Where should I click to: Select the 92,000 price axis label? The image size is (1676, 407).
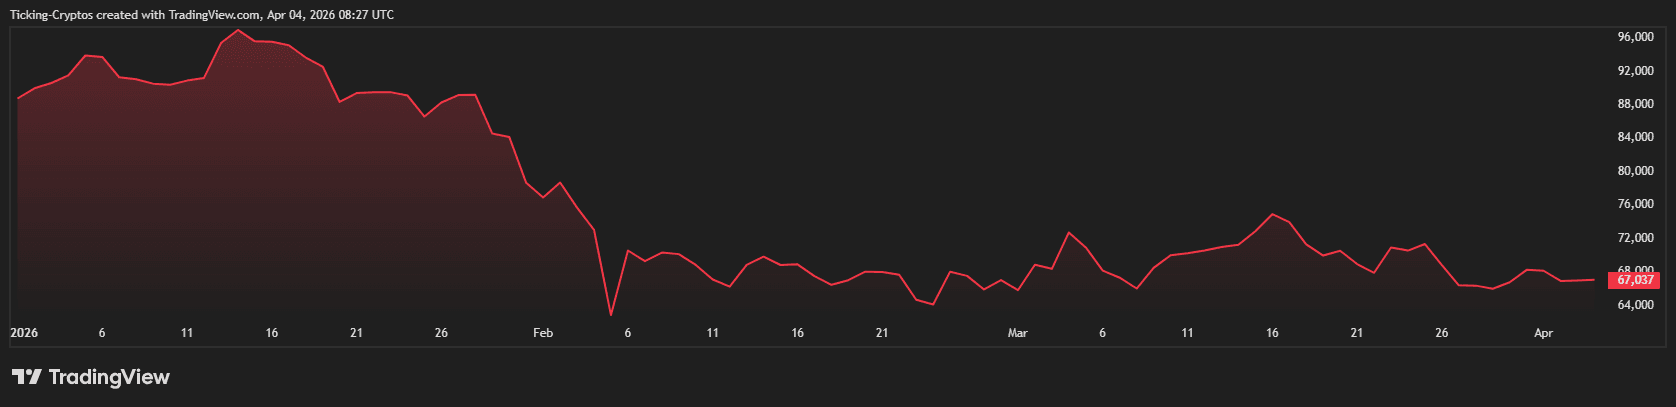point(1635,71)
